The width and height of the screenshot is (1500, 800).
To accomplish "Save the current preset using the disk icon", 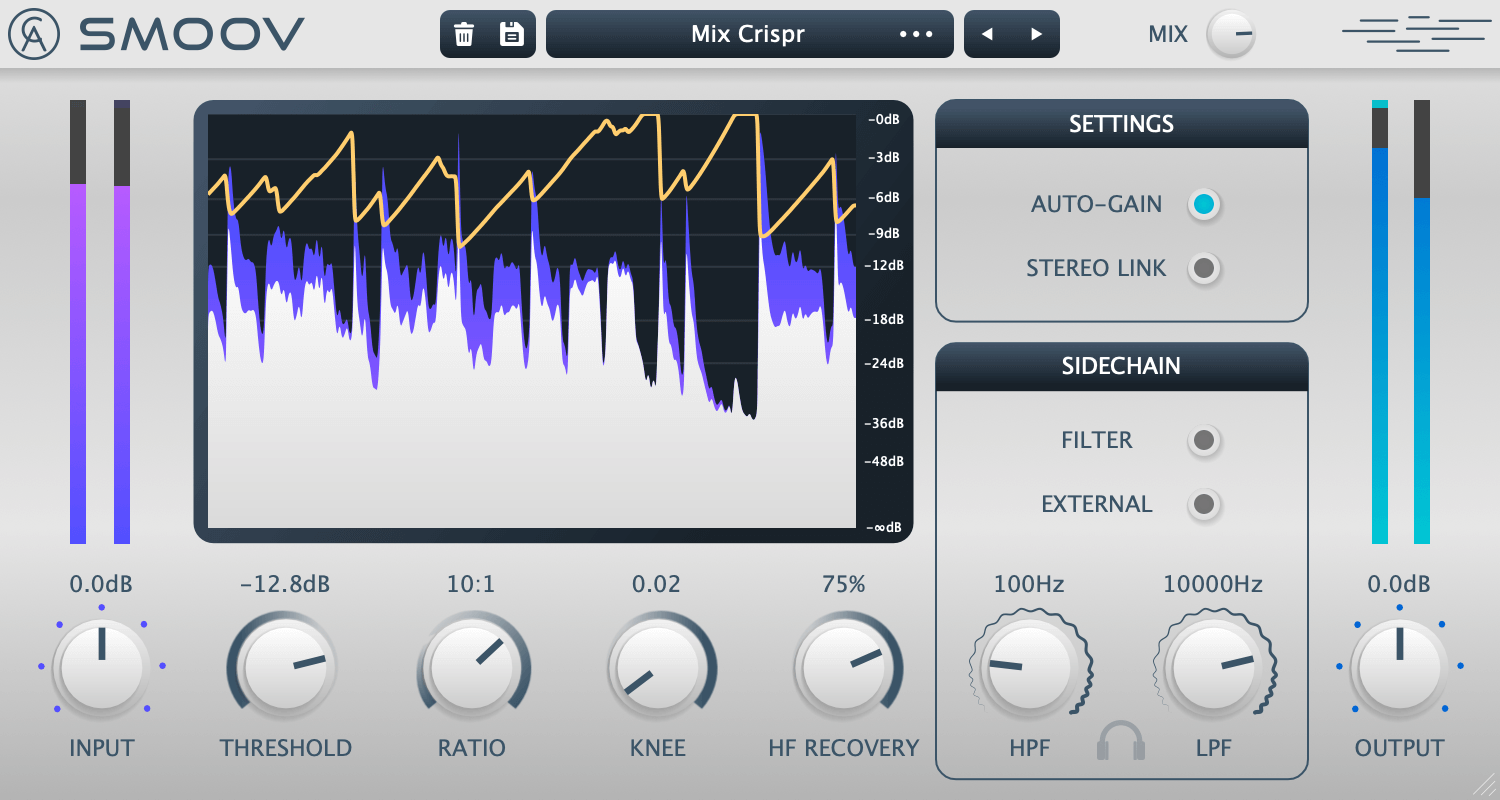I will pyautogui.click(x=511, y=33).
